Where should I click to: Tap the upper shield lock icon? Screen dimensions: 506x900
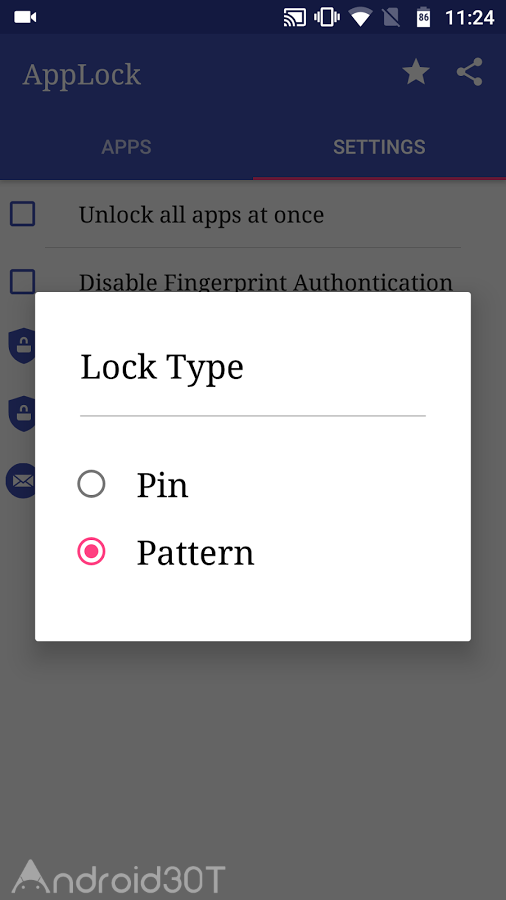click(x=22, y=346)
